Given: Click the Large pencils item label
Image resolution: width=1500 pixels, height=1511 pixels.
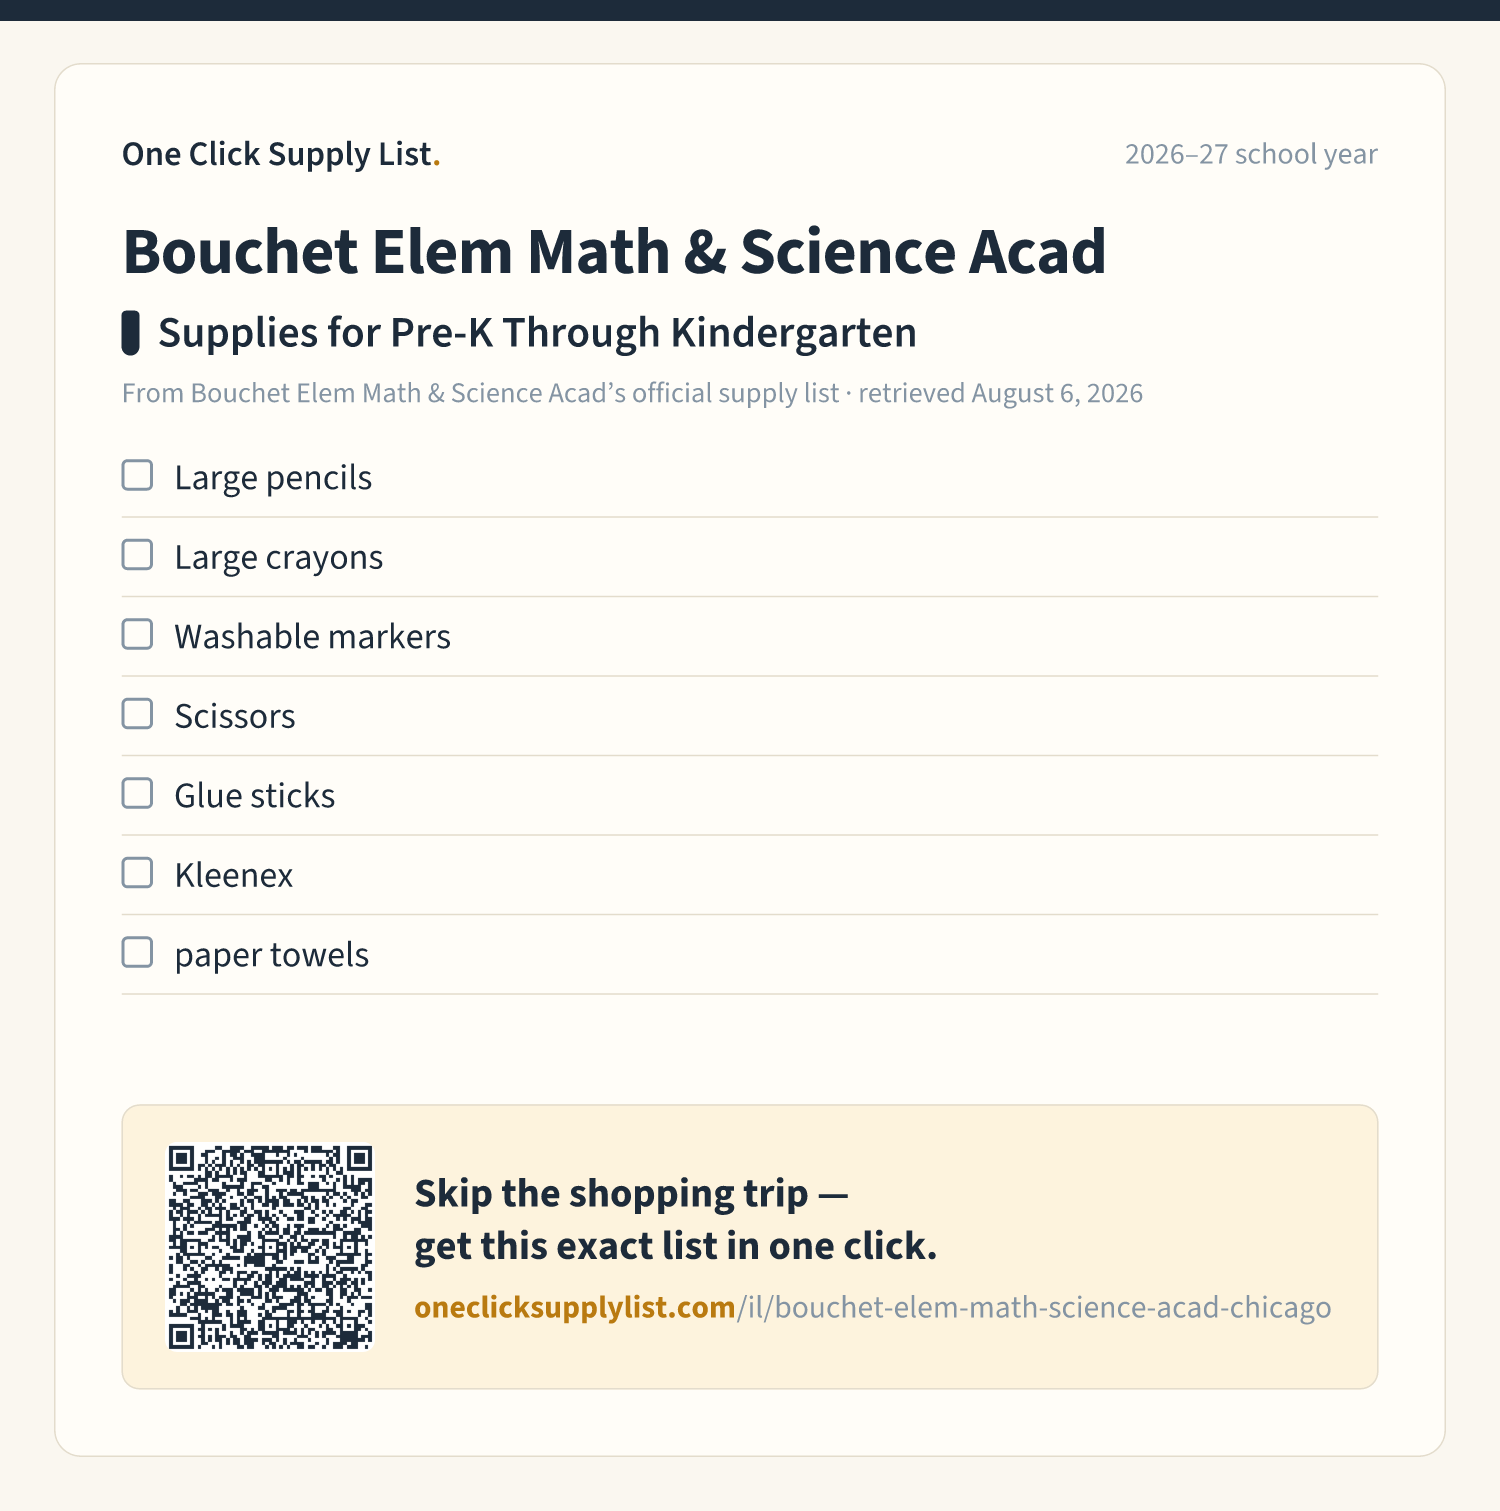Looking at the screenshot, I should (x=273, y=477).
